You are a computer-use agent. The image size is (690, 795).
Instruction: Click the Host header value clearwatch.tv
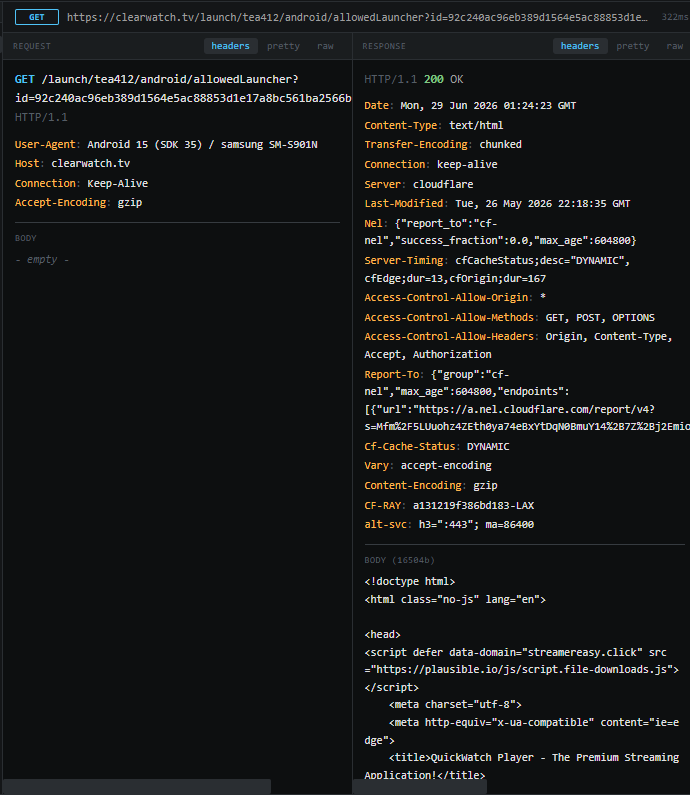click(x=91, y=163)
